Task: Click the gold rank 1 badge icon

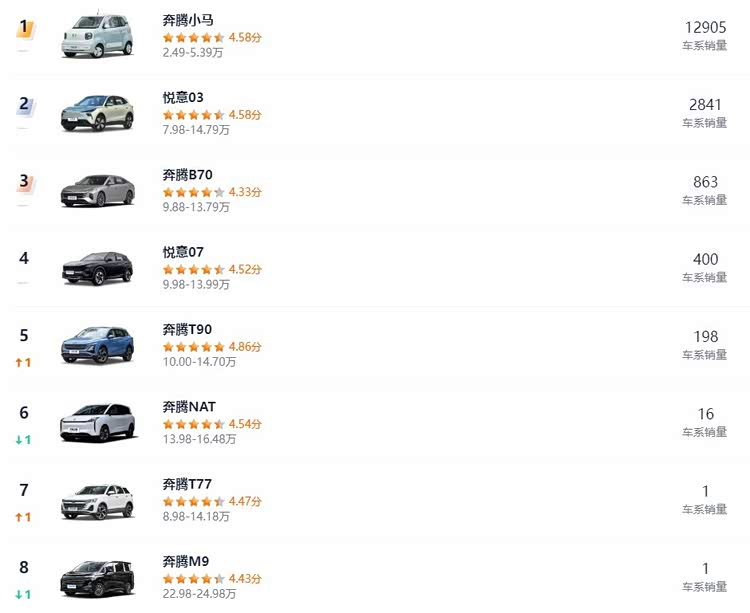Action: pos(25,28)
